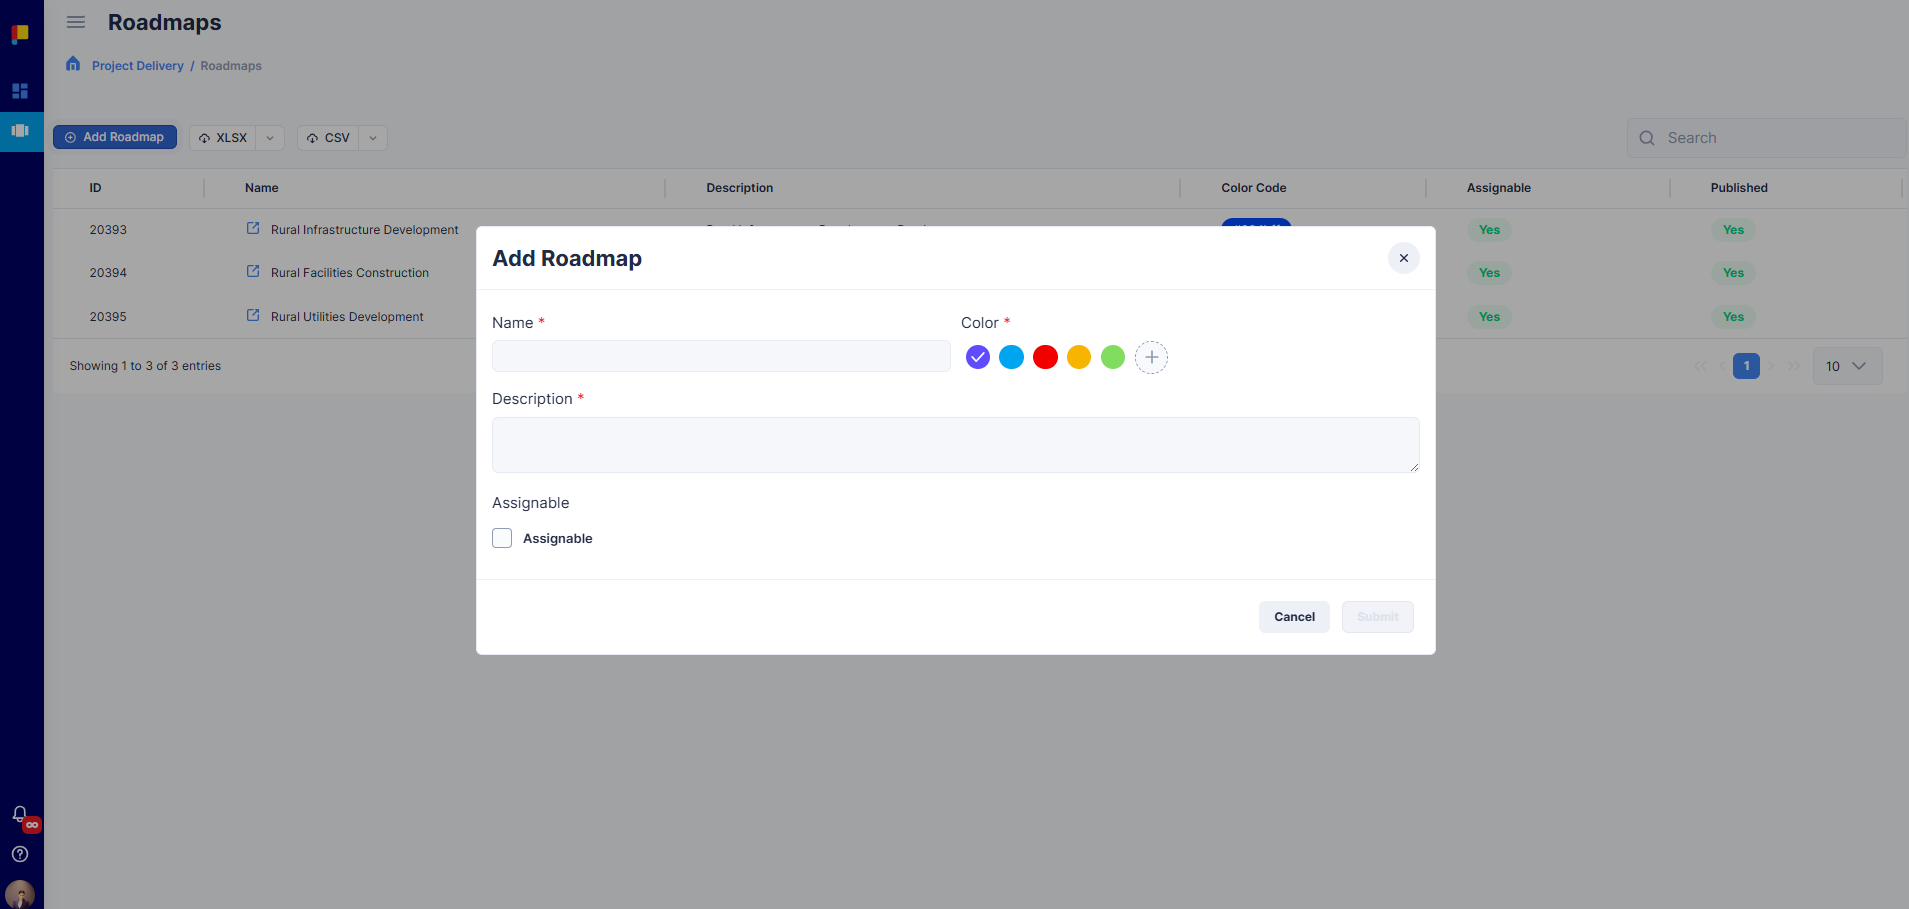Image resolution: width=1909 pixels, height=909 pixels.
Task: Click the home icon in the breadcrumb
Action: coord(72,63)
